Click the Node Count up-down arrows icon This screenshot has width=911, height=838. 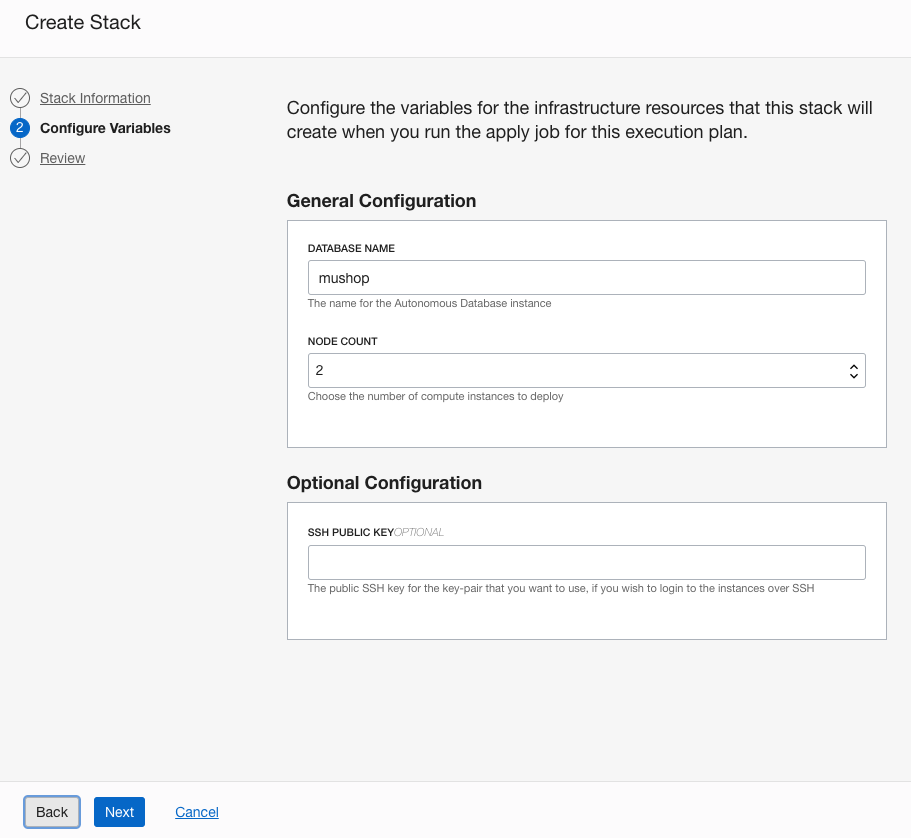[x=853, y=371]
